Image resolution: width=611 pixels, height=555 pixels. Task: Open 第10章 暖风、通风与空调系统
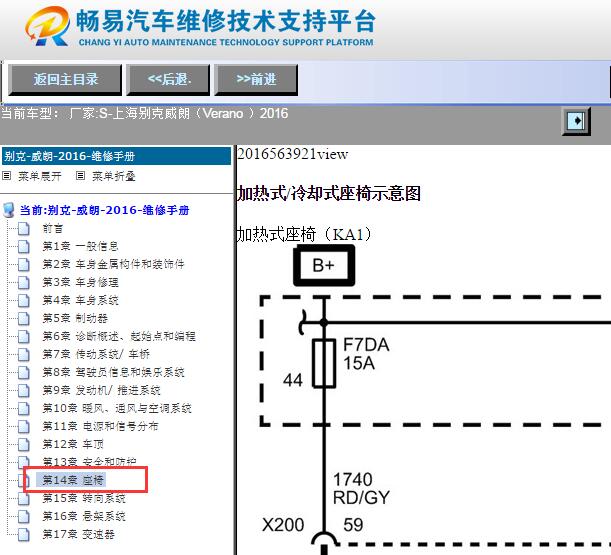[x=117, y=408]
